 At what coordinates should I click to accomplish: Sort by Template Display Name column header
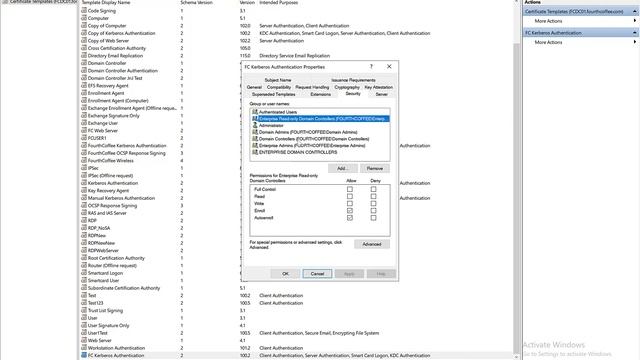pyautogui.click(x=106, y=2)
